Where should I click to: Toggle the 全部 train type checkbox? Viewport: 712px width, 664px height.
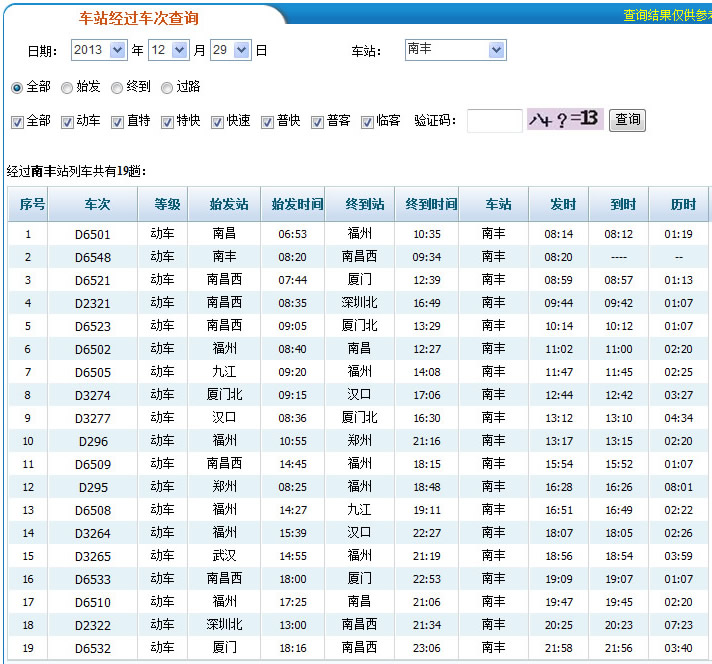pyautogui.click(x=17, y=122)
